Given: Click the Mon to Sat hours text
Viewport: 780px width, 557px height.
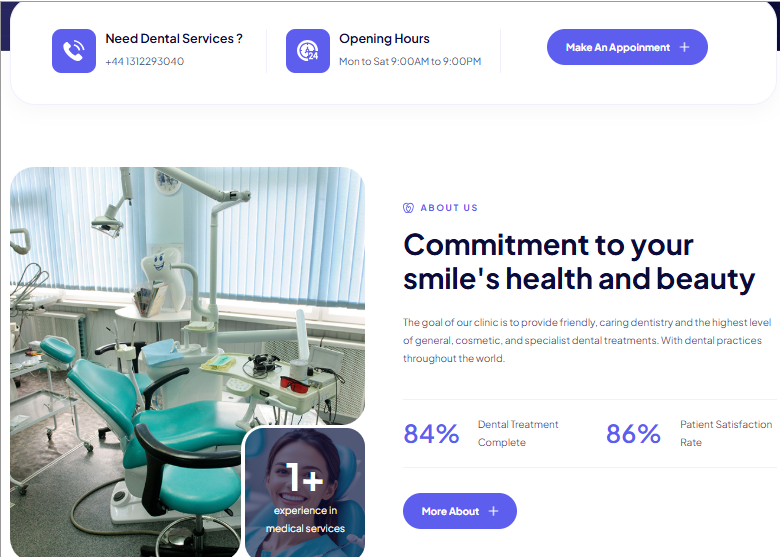Looking at the screenshot, I should coord(410,61).
